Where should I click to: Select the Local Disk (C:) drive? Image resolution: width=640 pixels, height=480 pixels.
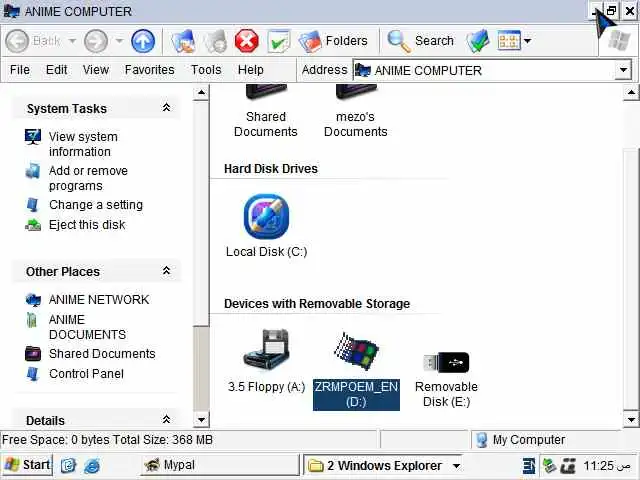tap(267, 226)
